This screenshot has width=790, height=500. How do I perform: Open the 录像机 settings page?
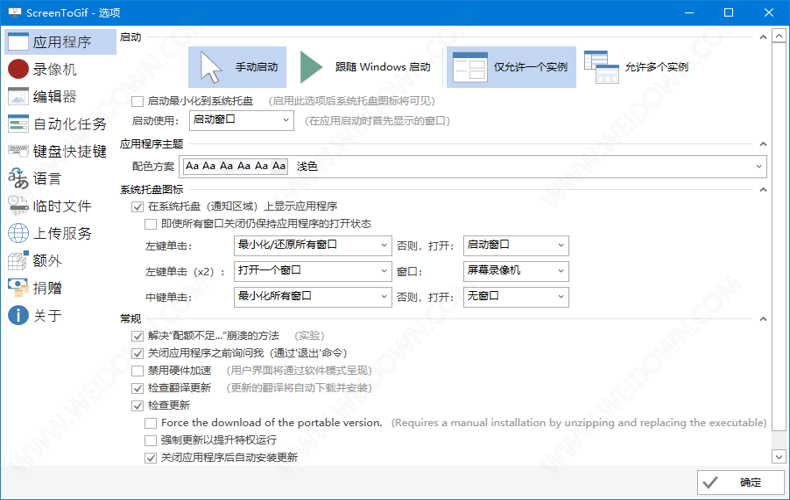click(60, 69)
